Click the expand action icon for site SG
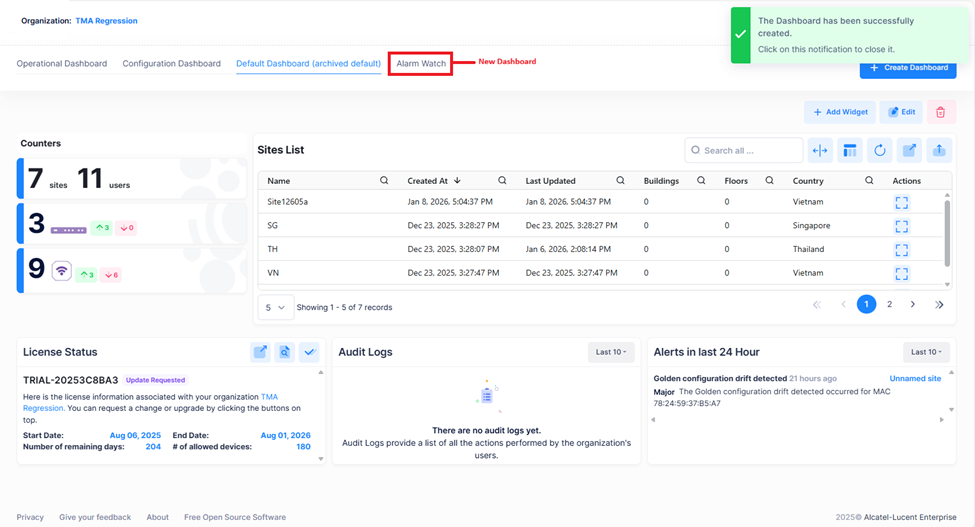This screenshot has height=527, width=975. click(901, 225)
